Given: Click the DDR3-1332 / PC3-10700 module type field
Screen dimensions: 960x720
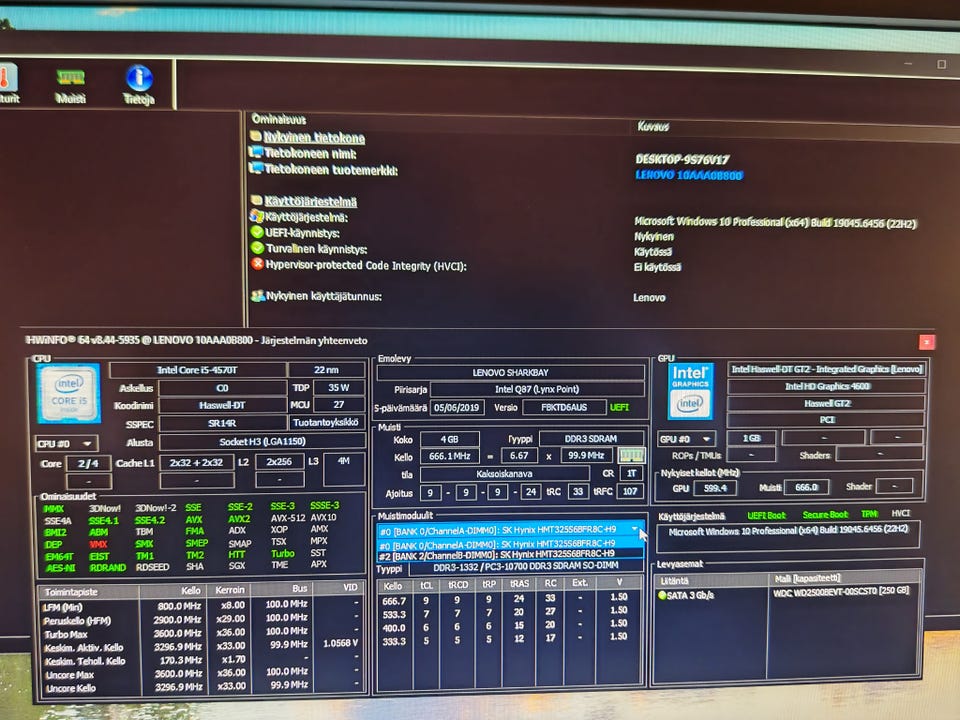Looking at the screenshot, I should pos(525,566).
